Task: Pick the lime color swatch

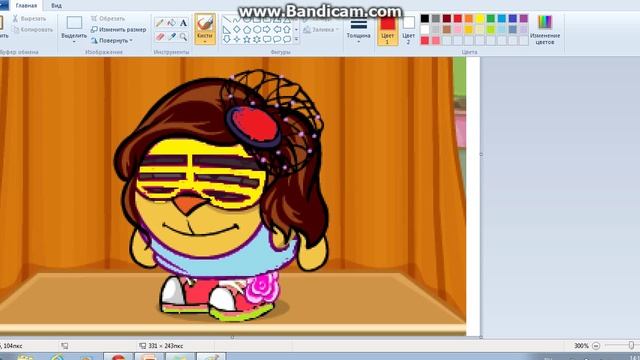Action: point(491,29)
